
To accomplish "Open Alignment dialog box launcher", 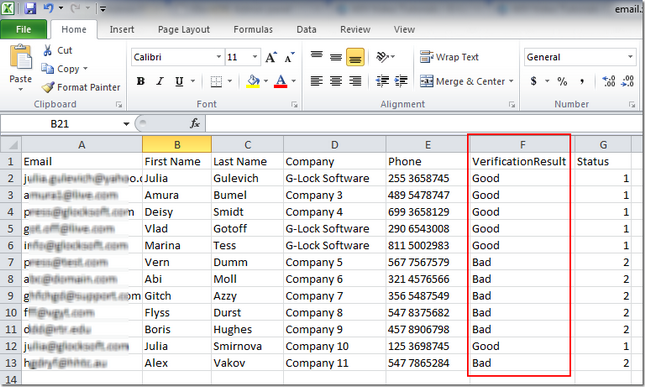I will (512, 104).
